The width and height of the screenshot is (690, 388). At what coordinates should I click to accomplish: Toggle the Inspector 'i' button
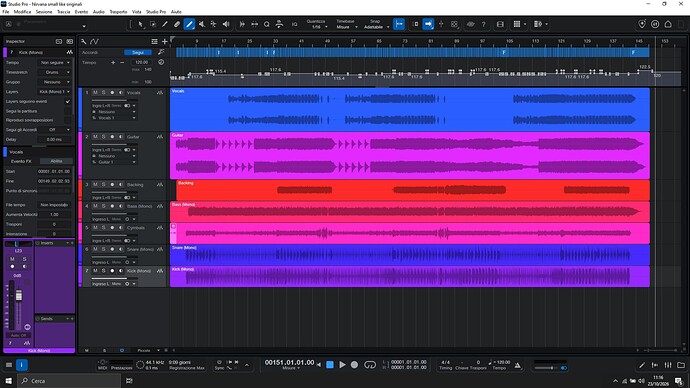click(x=22, y=365)
